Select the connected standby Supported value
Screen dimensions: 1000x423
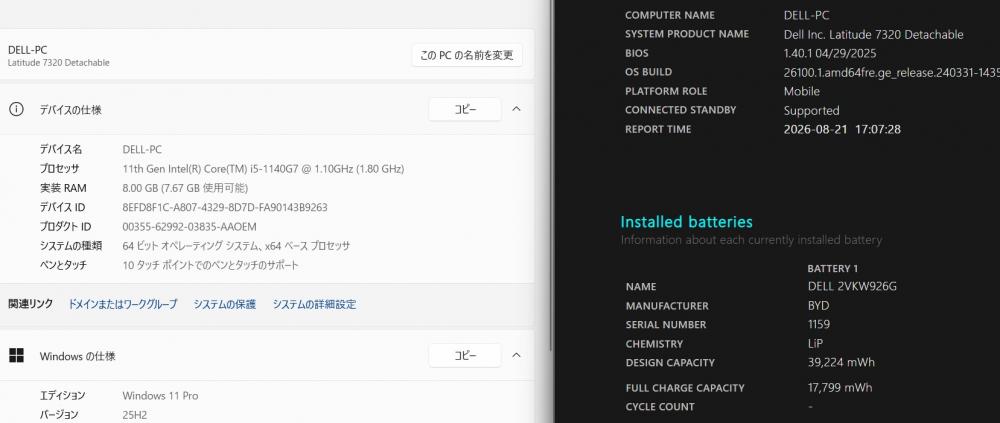(x=811, y=110)
